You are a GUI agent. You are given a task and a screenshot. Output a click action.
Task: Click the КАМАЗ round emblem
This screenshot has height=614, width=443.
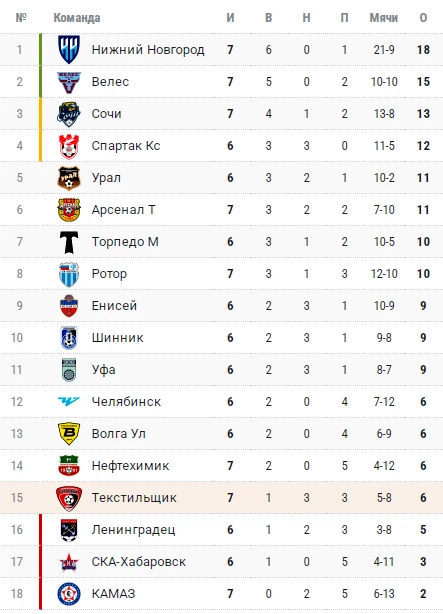(x=69, y=594)
